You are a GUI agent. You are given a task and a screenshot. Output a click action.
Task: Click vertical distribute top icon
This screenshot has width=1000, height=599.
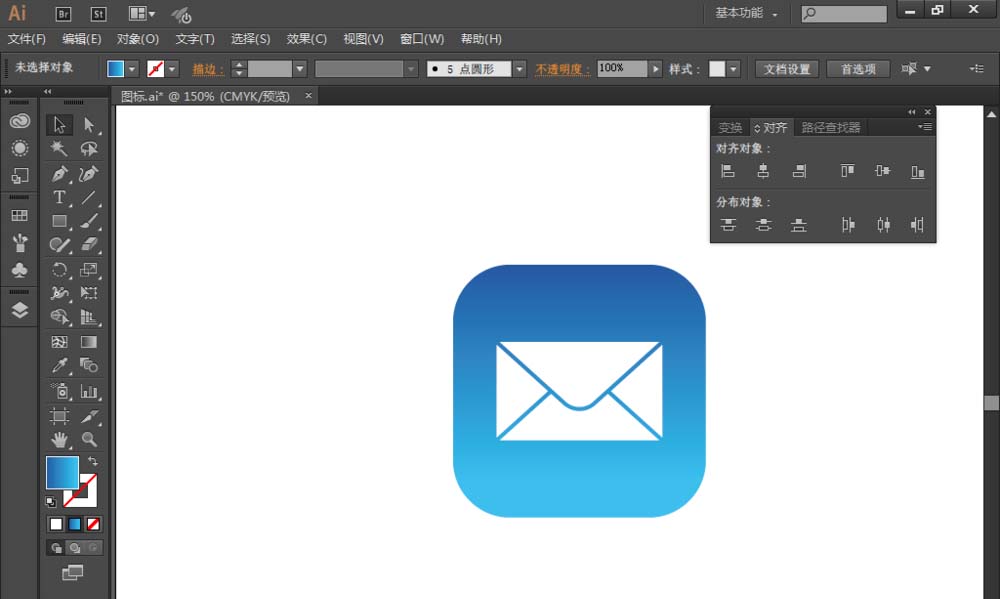(x=728, y=225)
